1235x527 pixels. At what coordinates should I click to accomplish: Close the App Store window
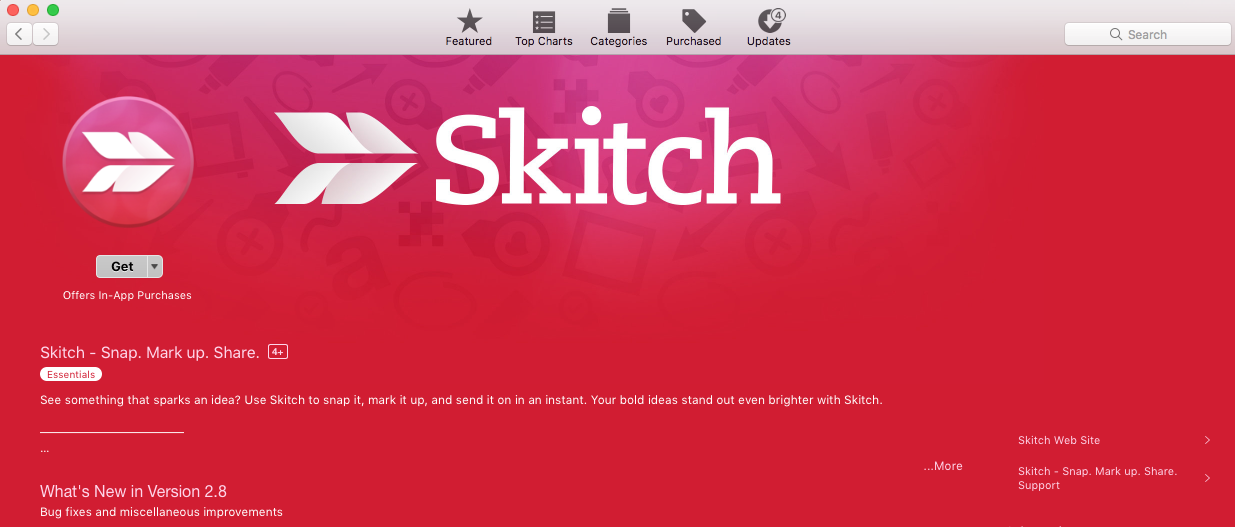[x=13, y=9]
